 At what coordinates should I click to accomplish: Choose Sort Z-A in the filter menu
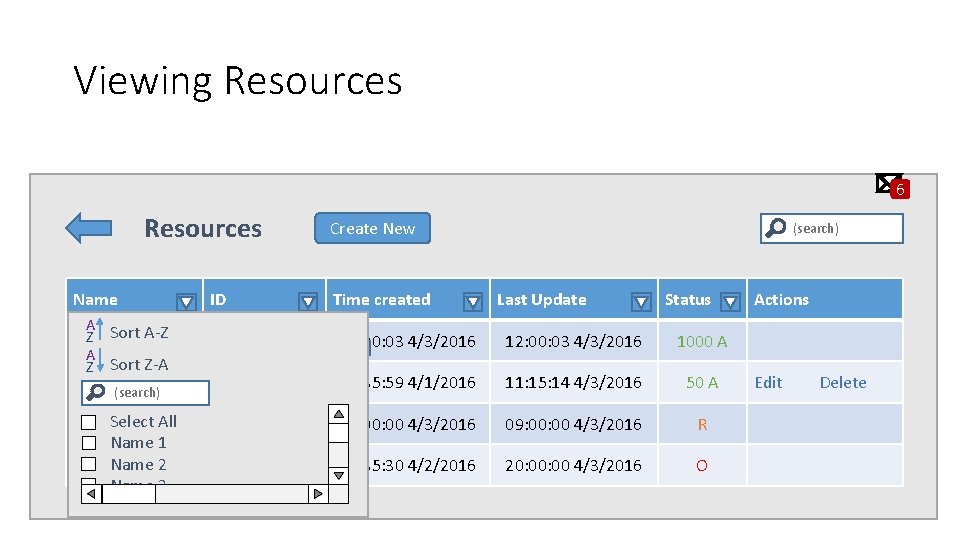[x=139, y=364]
